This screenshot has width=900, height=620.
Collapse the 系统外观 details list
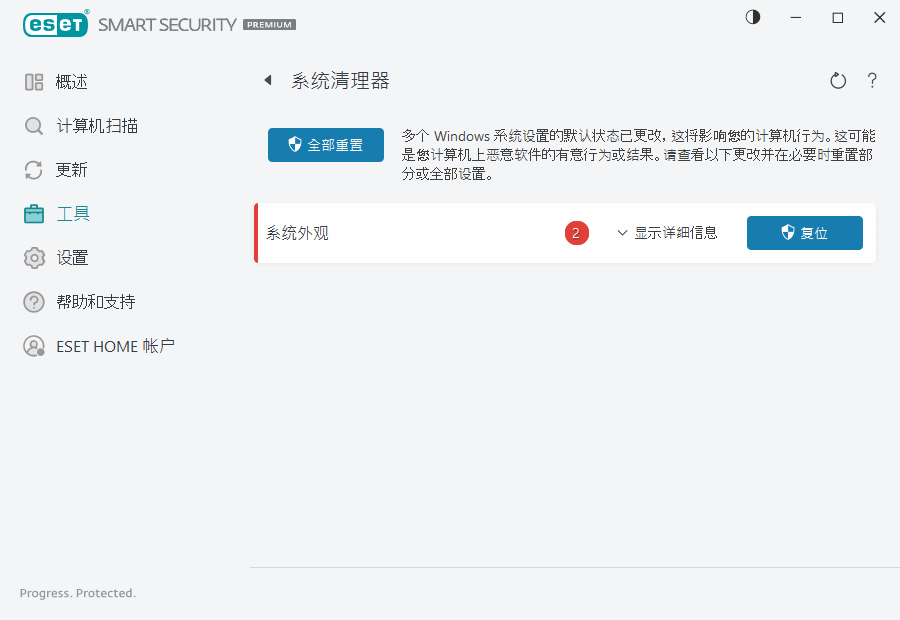click(668, 232)
